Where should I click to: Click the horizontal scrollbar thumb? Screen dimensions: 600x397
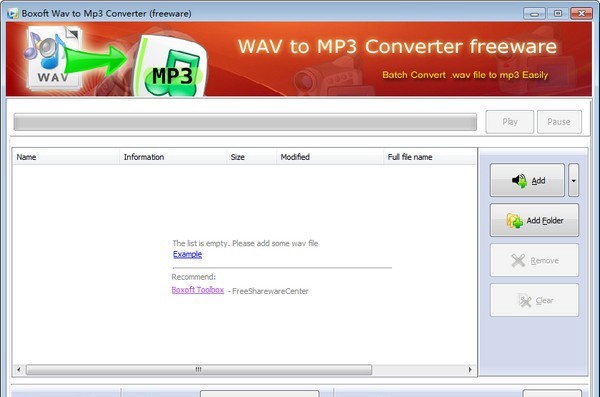tap(199, 370)
